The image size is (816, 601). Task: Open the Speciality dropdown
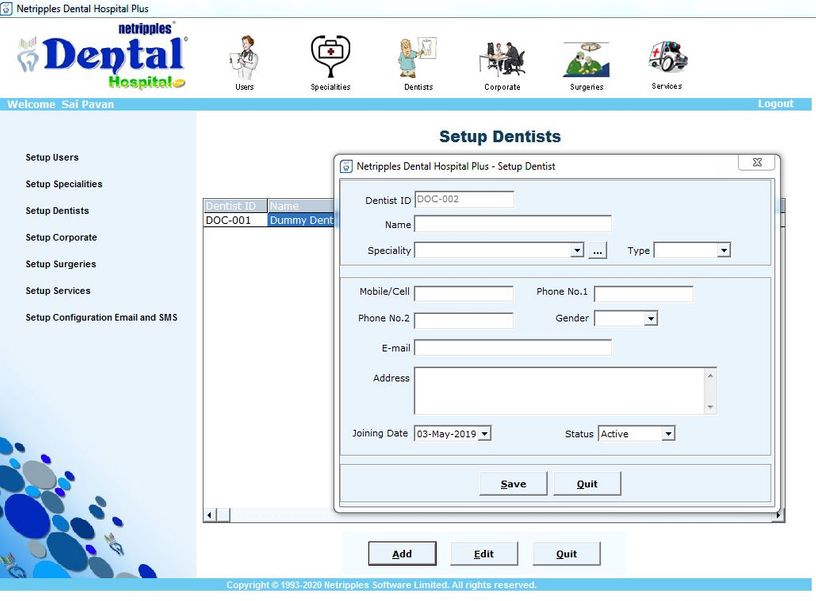577,251
